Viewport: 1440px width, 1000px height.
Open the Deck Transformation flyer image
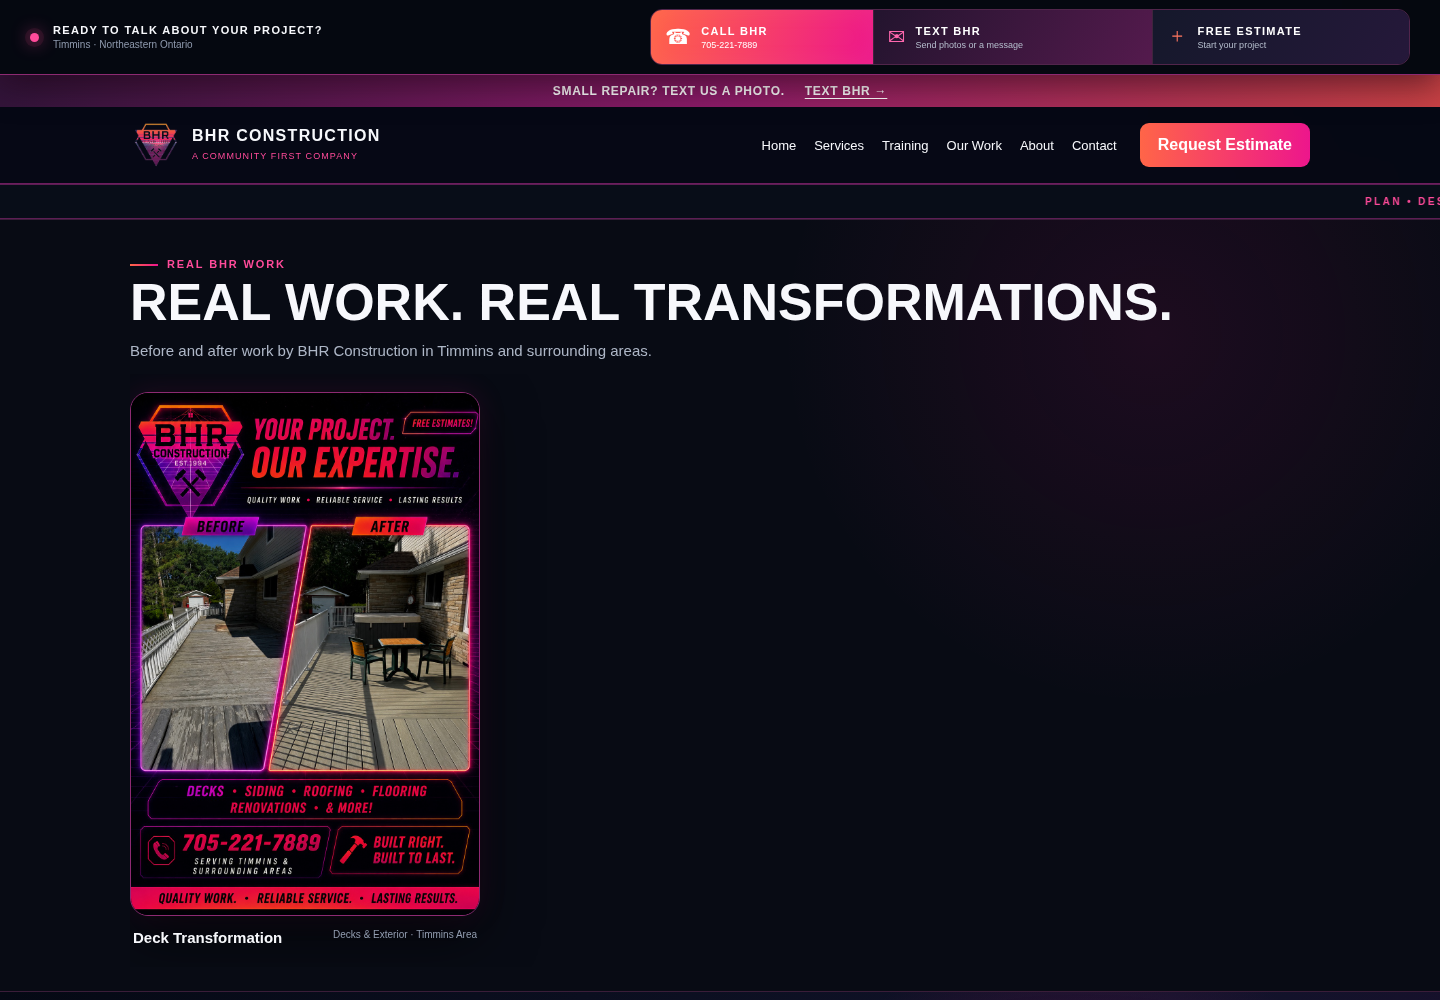click(x=305, y=654)
